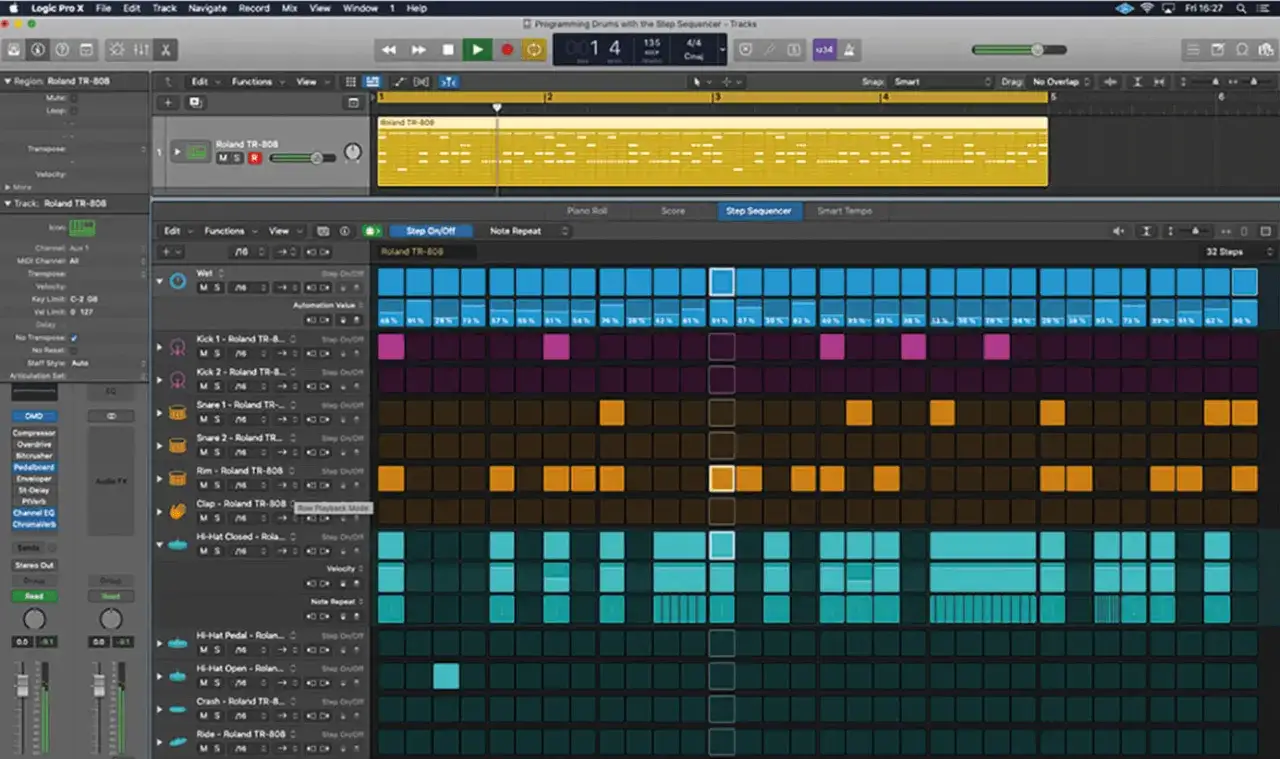Click the Roland TR-808 track pan knob

(352, 153)
